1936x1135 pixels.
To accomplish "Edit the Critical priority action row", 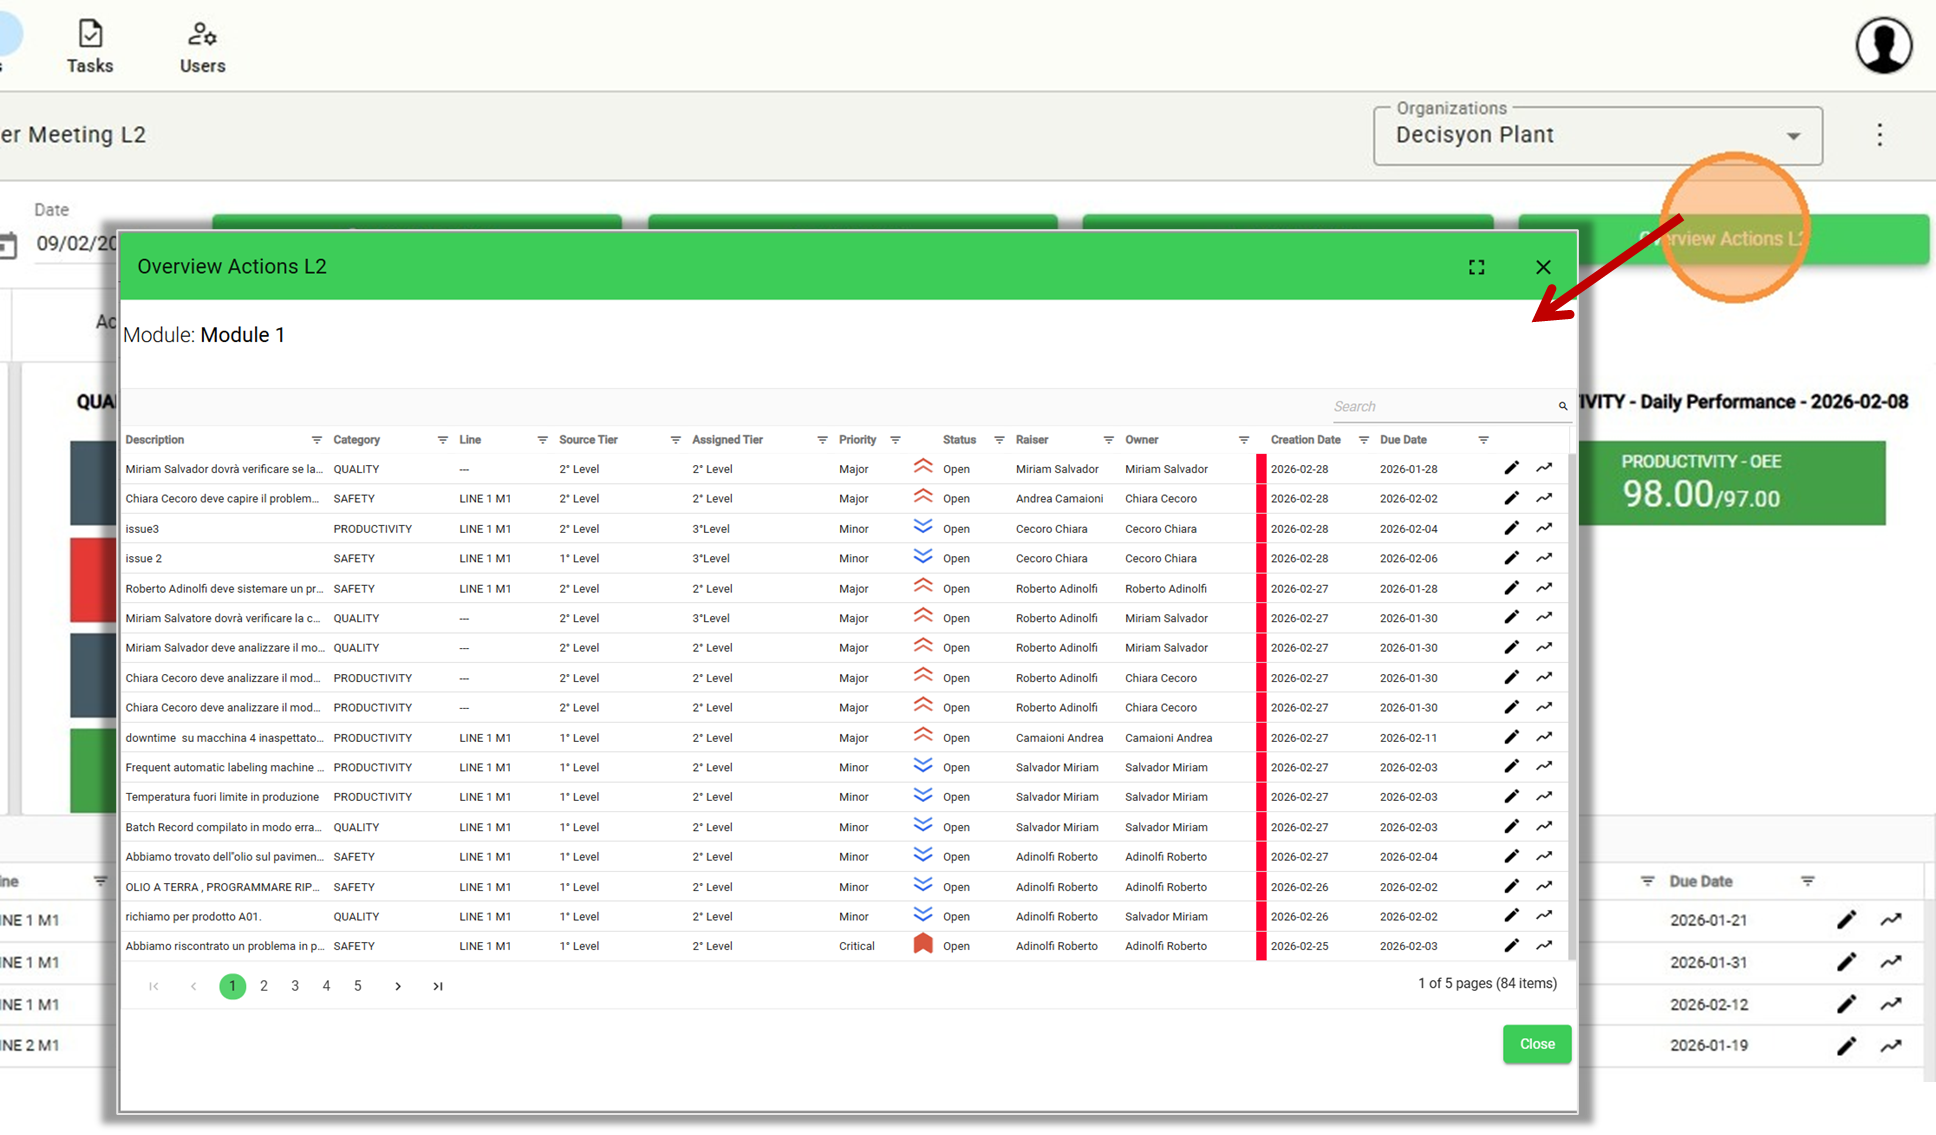I will click(x=1511, y=945).
